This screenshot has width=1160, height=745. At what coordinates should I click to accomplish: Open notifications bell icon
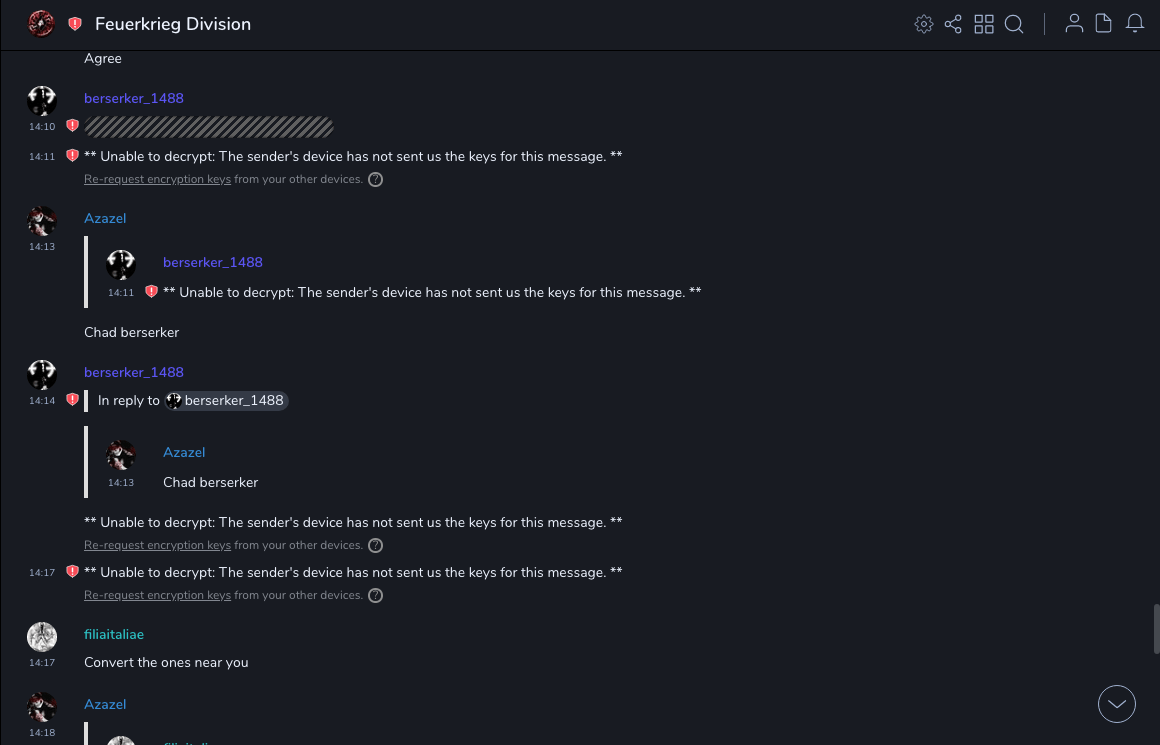tap(1135, 24)
